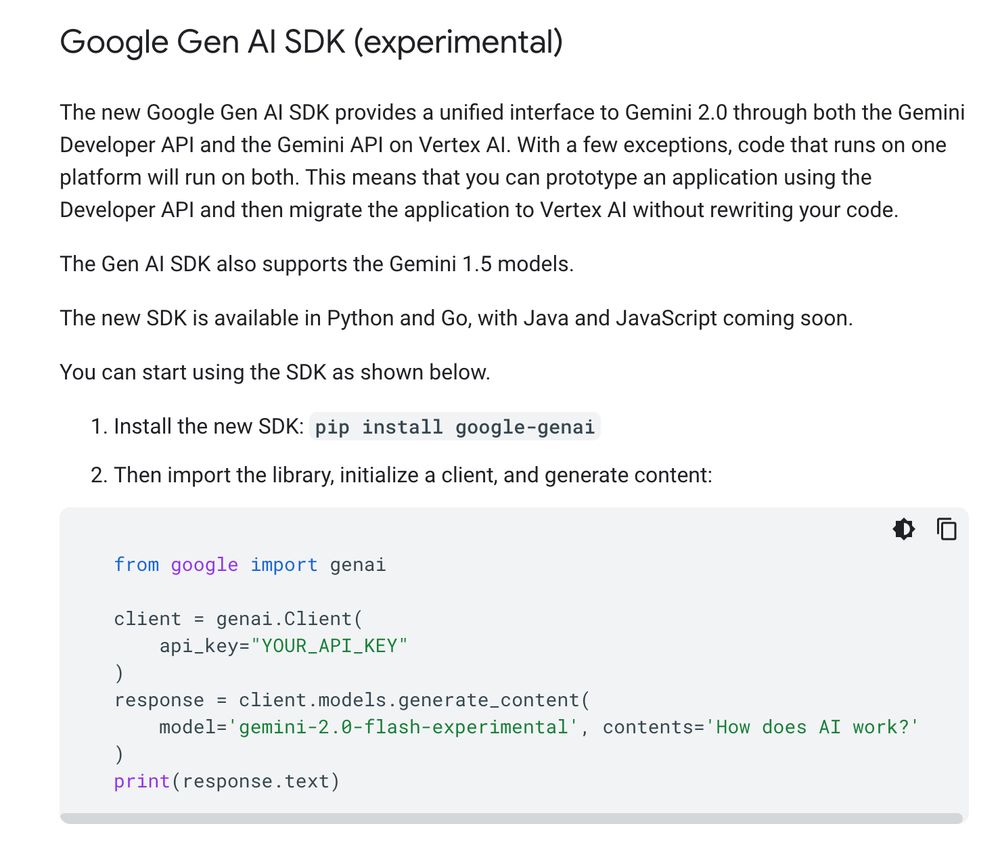This screenshot has height=855, width=1000.
Task: Click 'gemini-2.0-flash-experimental' model string
Action: (403, 727)
